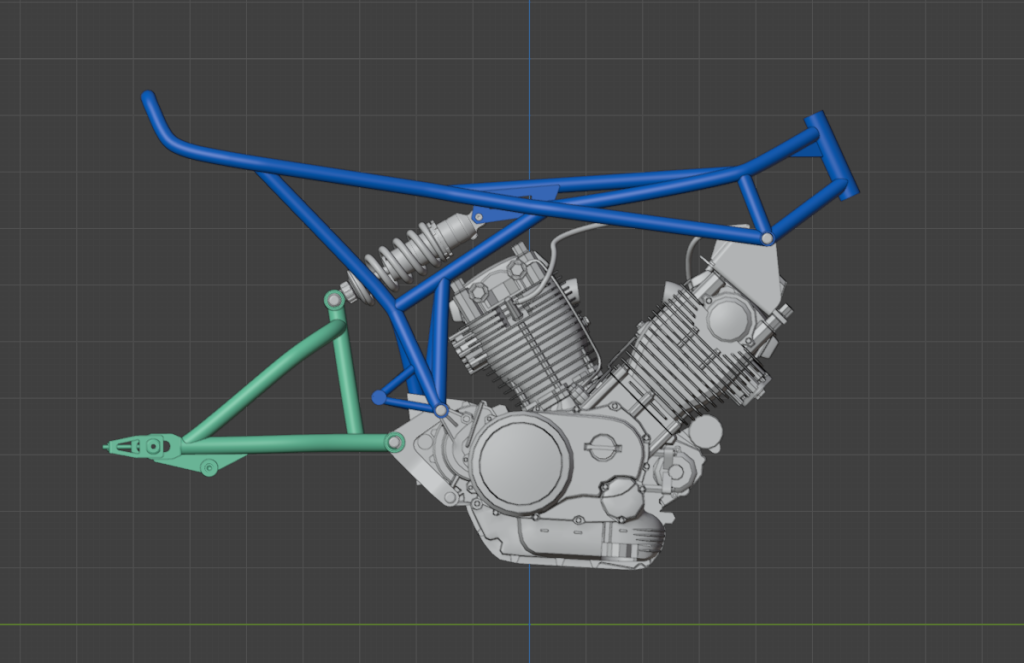Select the small bolt below swingarm axle plate
Image resolution: width=1024 pixels, height=663 pixels.
(209, 468)
